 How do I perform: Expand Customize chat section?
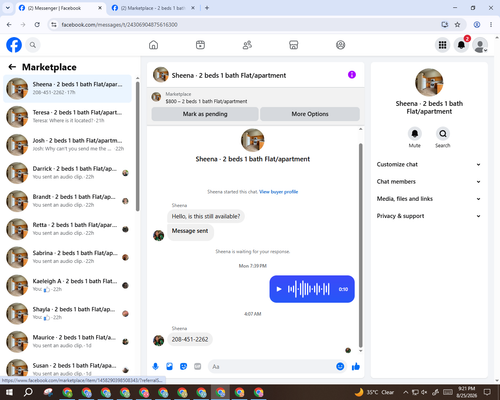tap(429, 164)
